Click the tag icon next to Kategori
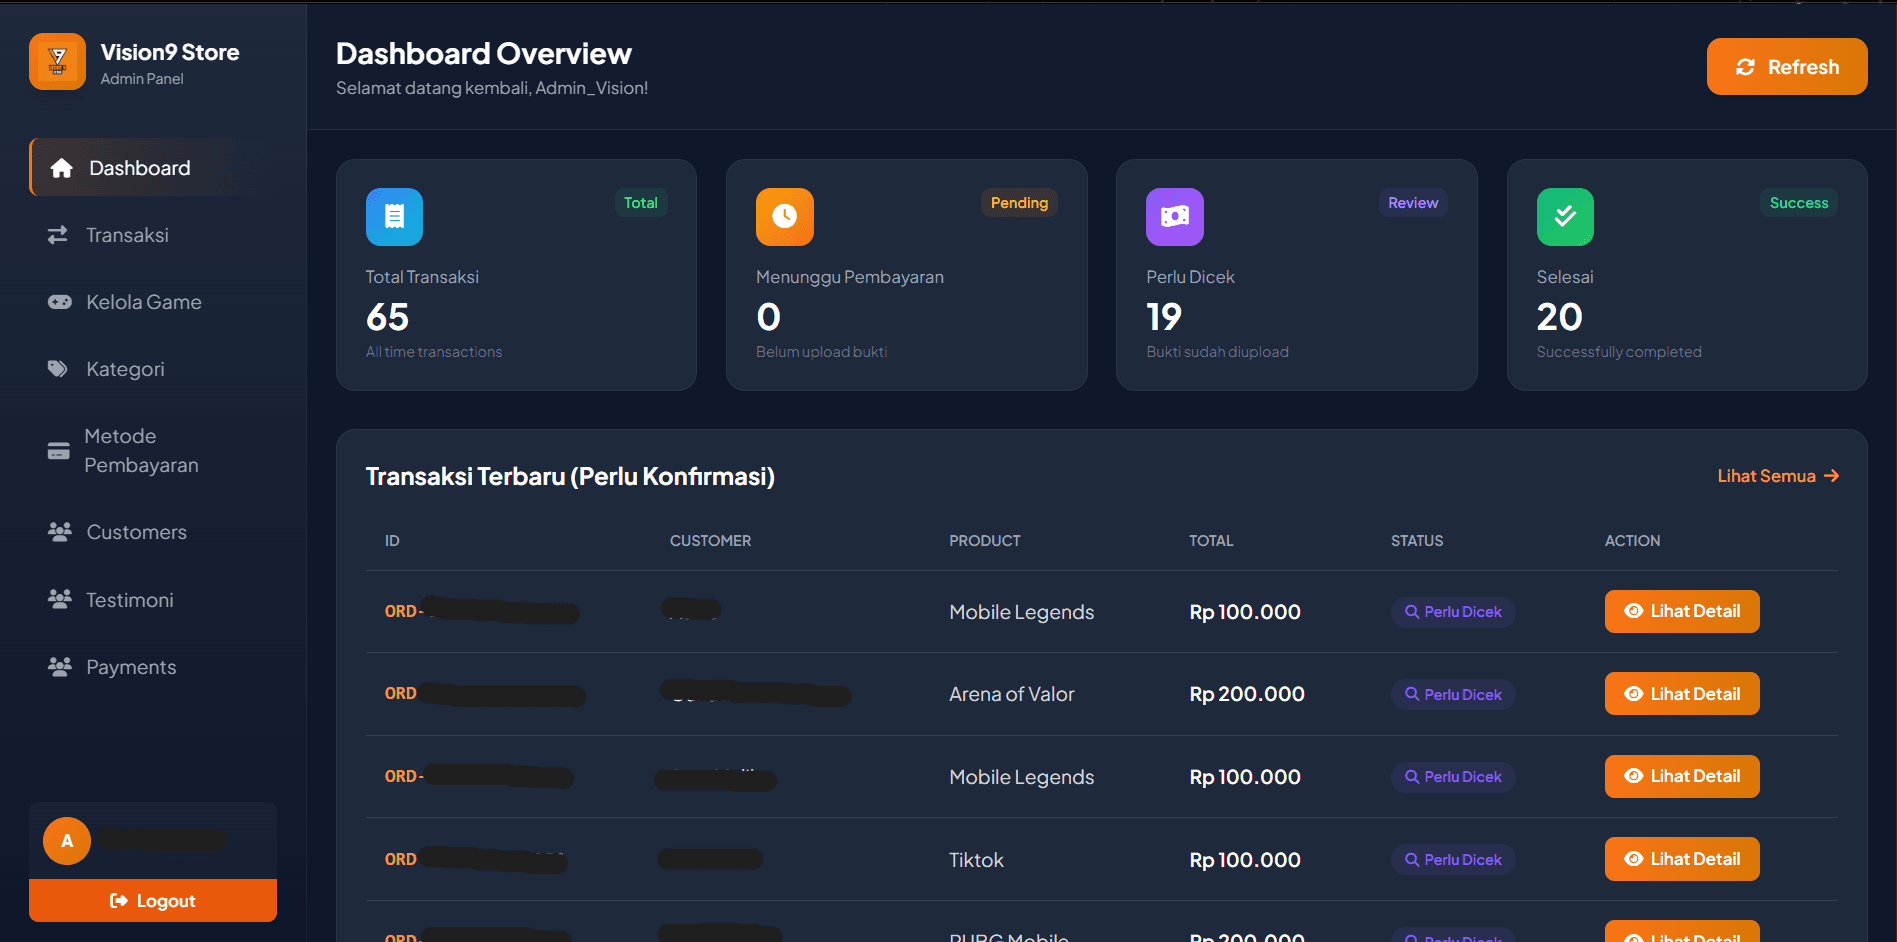The image size is (1897, 942). click(58, 369)
